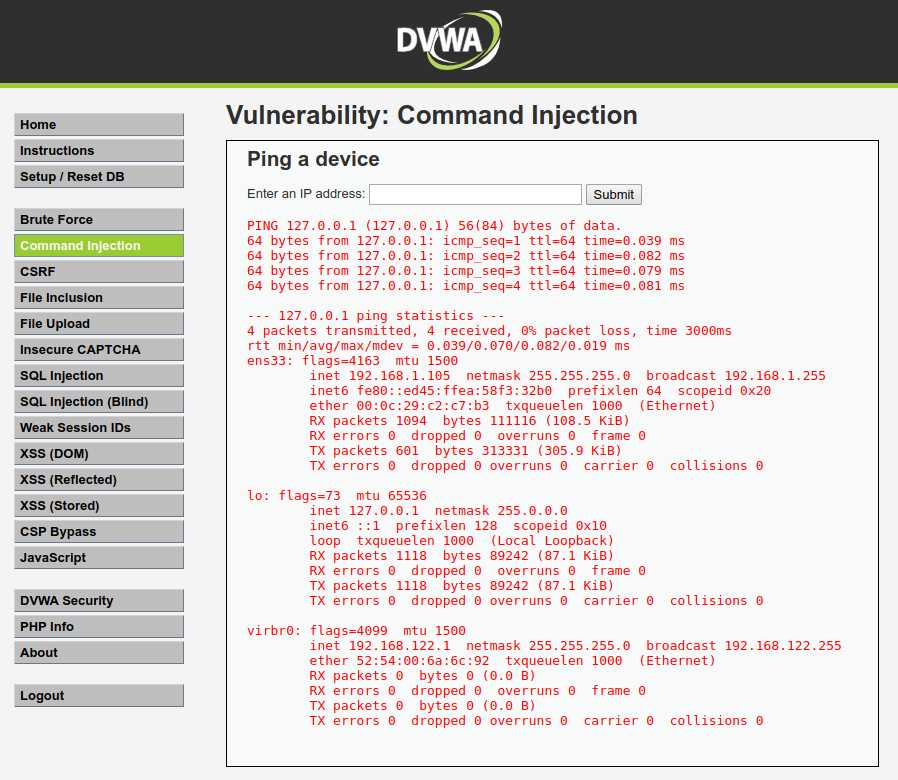Click the 'RX packets 1094' line

coord(470,421)
